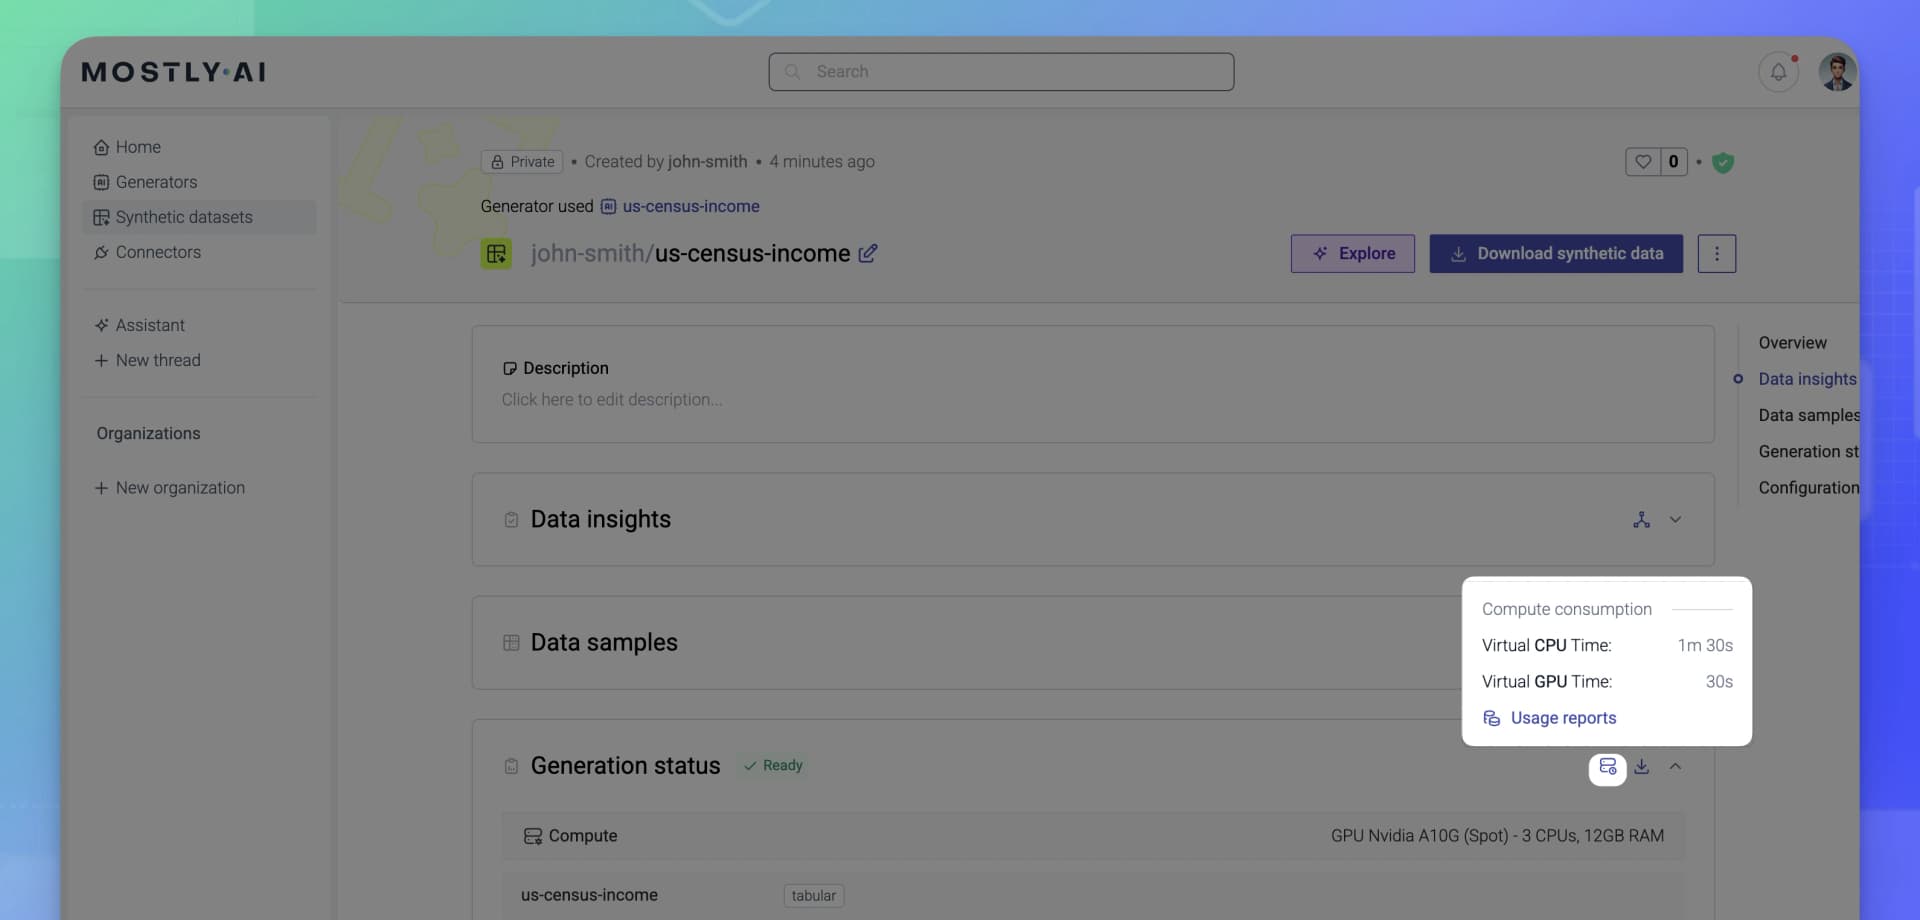
Task: Click the lineage graph icon in Data insights
Action: [1641, 520]
